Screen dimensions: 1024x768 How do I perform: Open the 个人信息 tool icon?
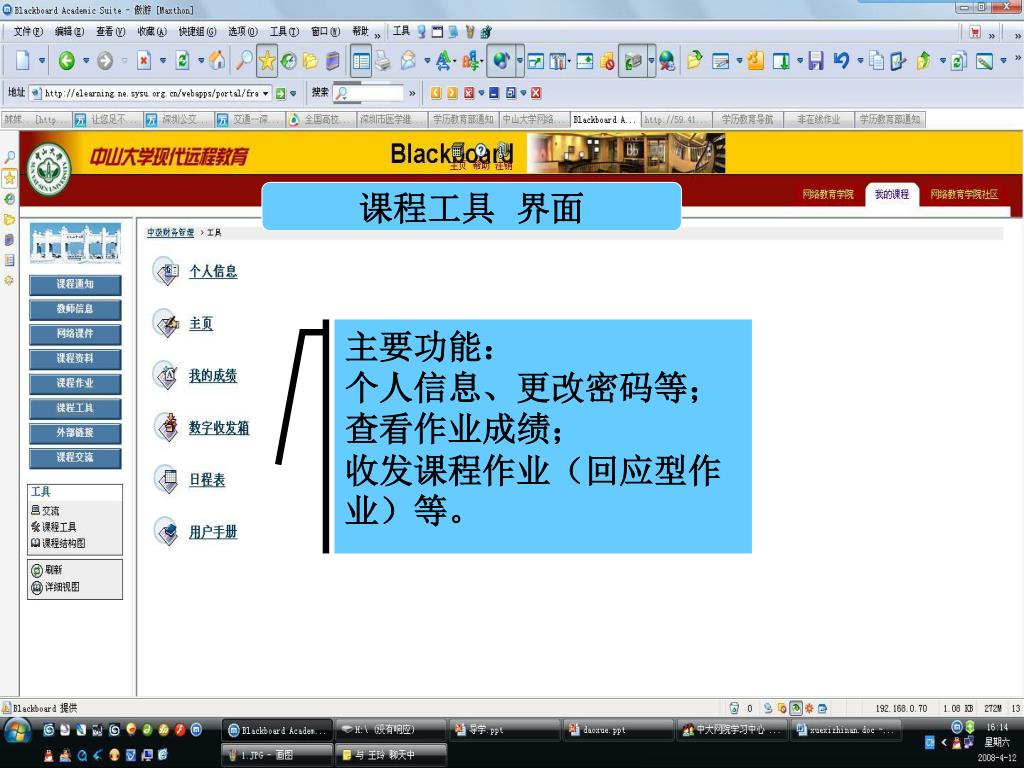(166, 271)
